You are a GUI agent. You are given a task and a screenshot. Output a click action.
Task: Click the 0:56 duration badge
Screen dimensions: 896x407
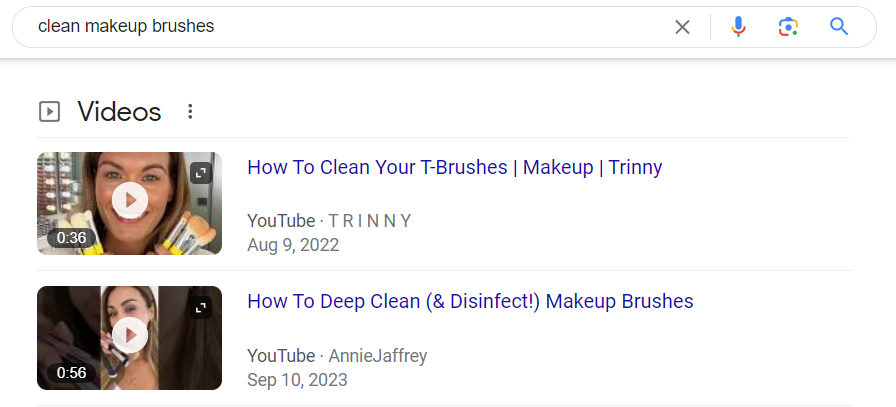pos(71,373)
